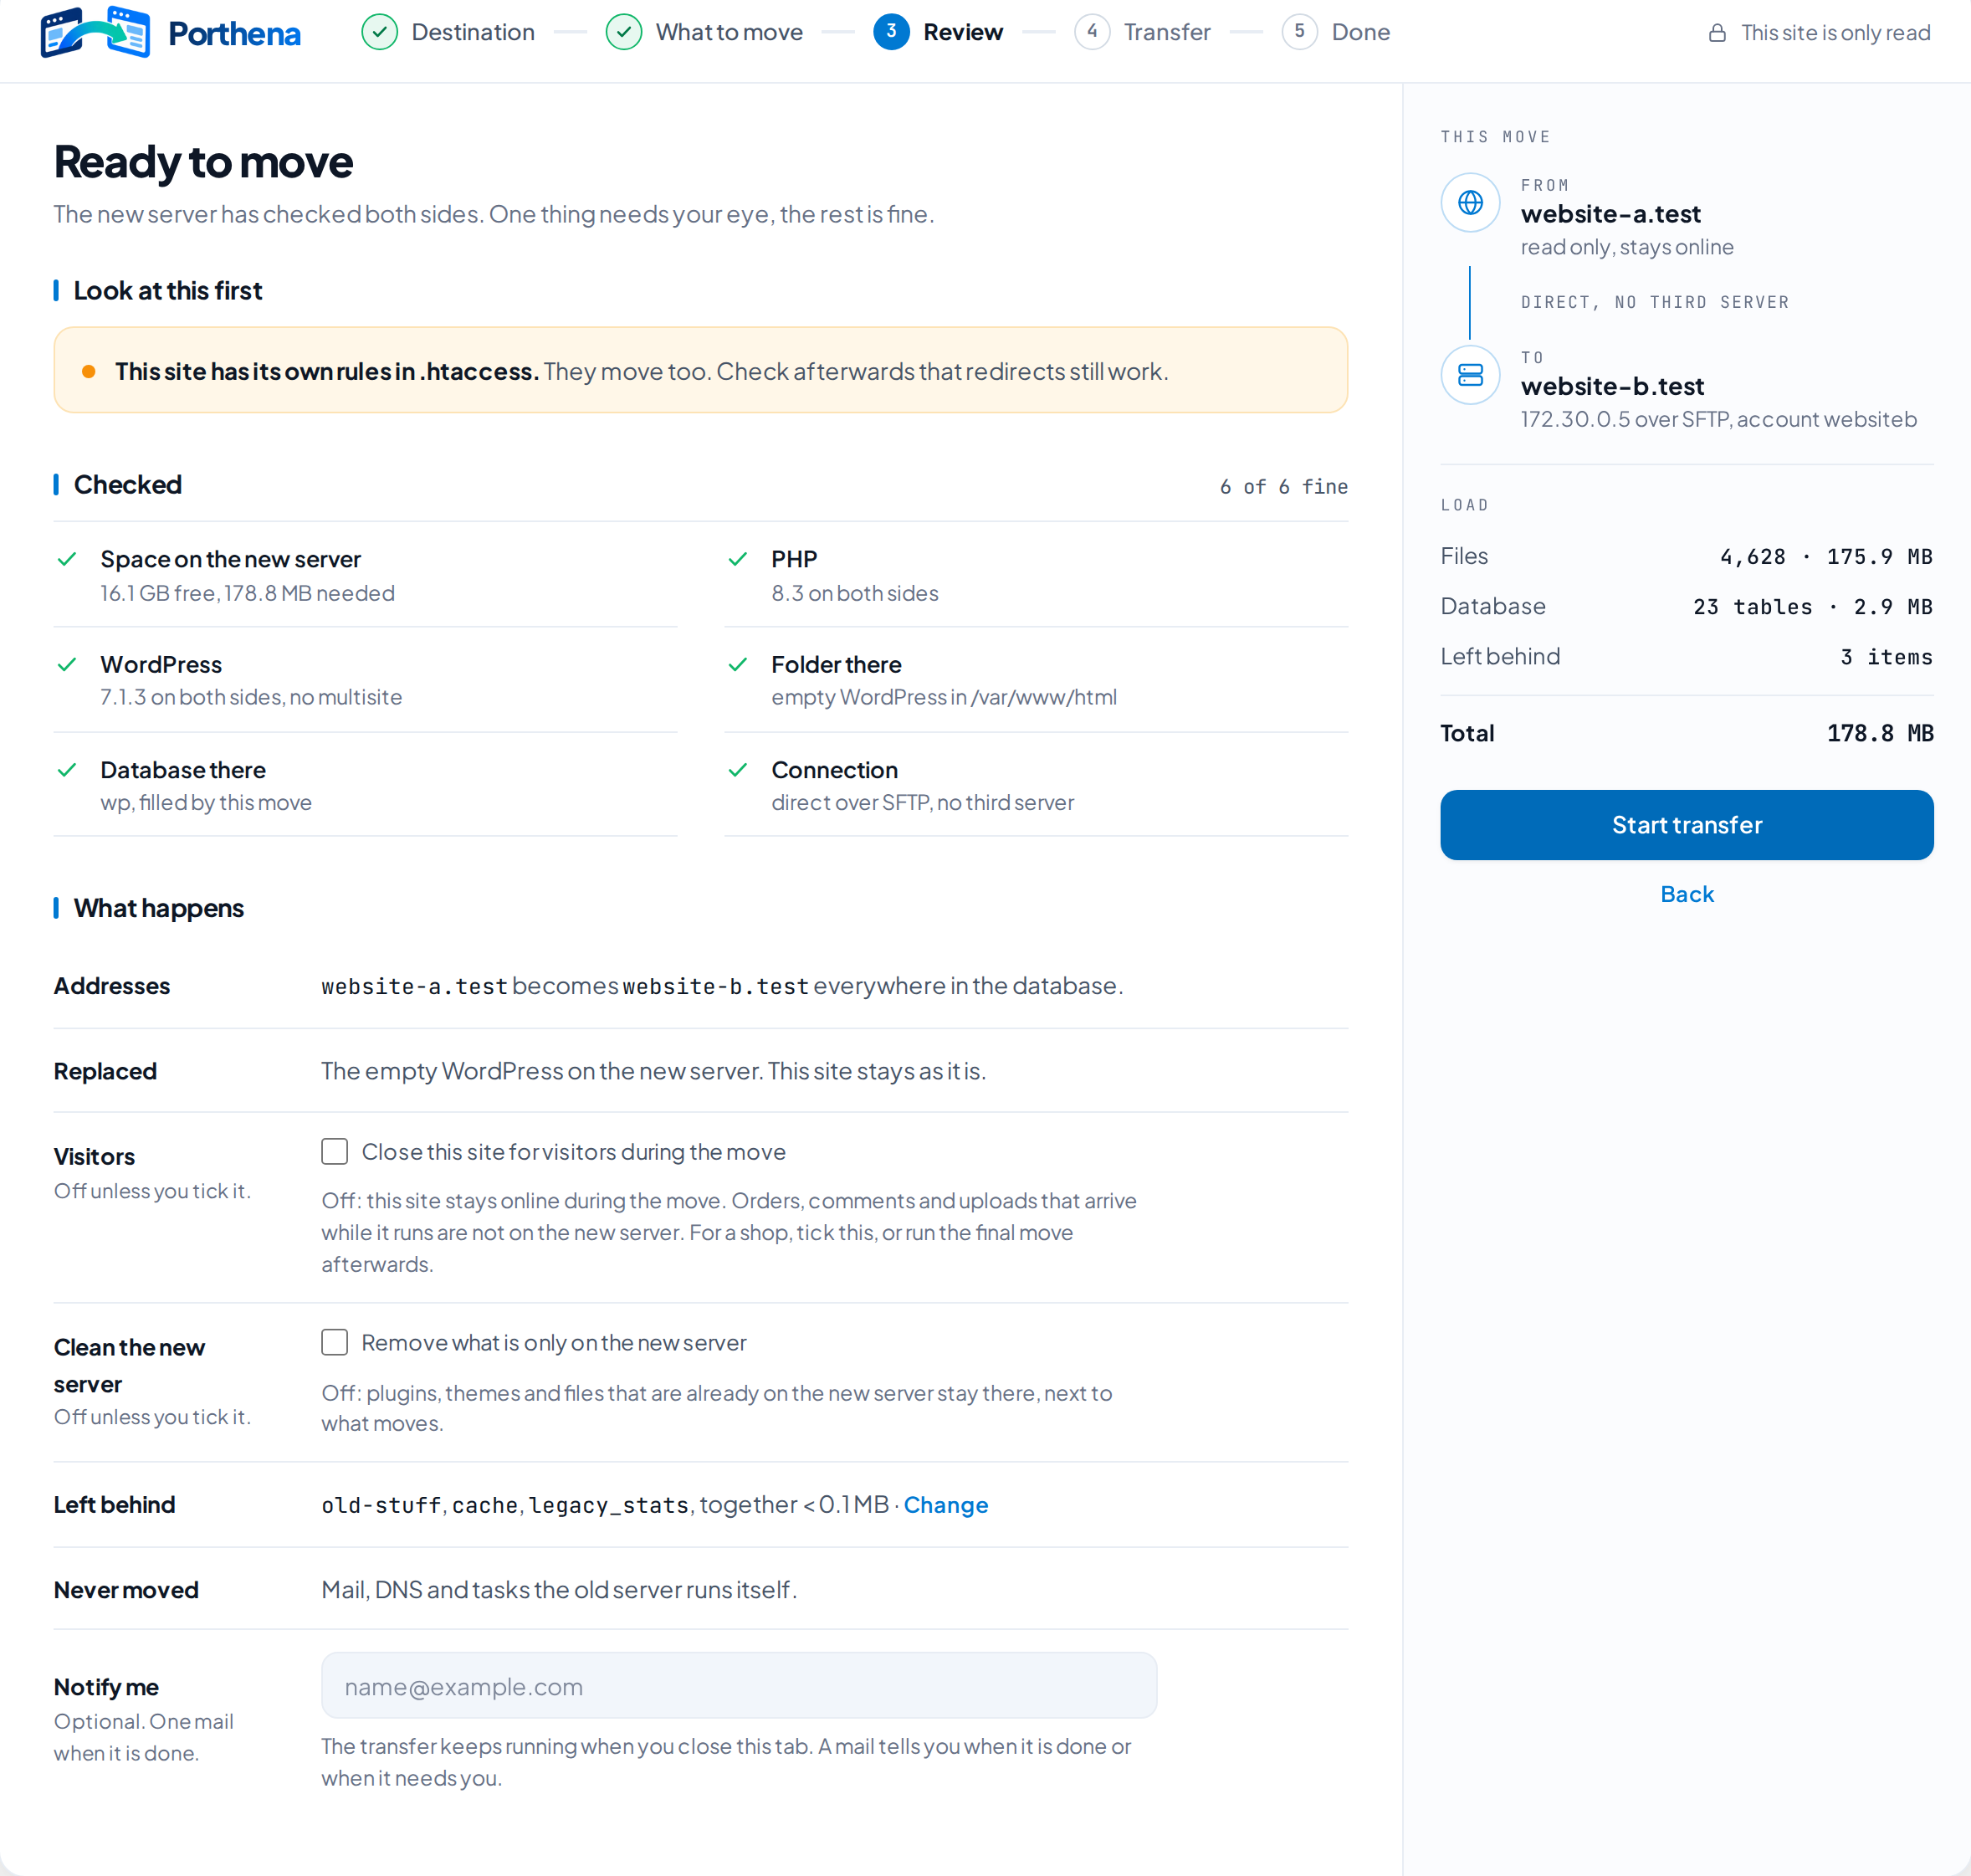Tick Remove what is only on new server checkbox
Image resolution: width=1971 pixels, height=1876 pixels.
(335, 1342)
